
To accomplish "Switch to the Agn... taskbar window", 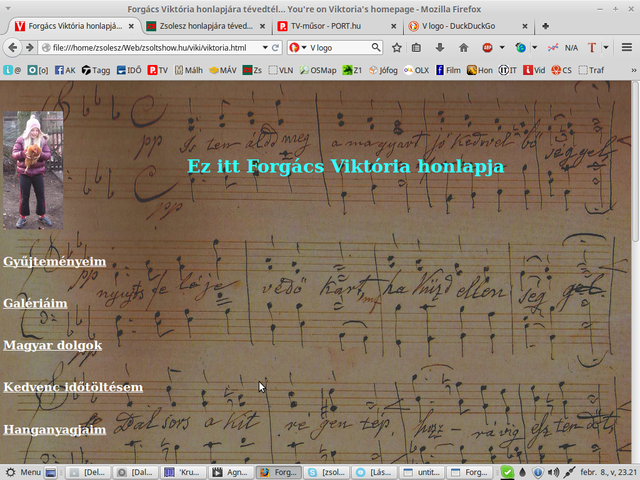I will 230,472.
